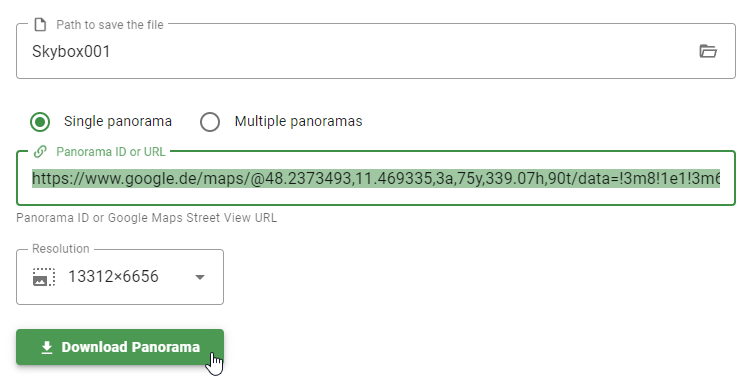This screenshot has height=385, width=753.
Task: Click the helper text below URL field
Action: (x=146, y=218)
